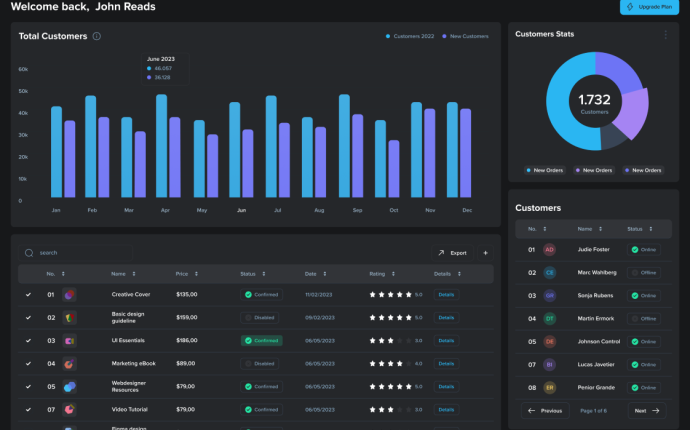Sort the products table by No. column
690x430 pixels.
(x=63, y=274)
